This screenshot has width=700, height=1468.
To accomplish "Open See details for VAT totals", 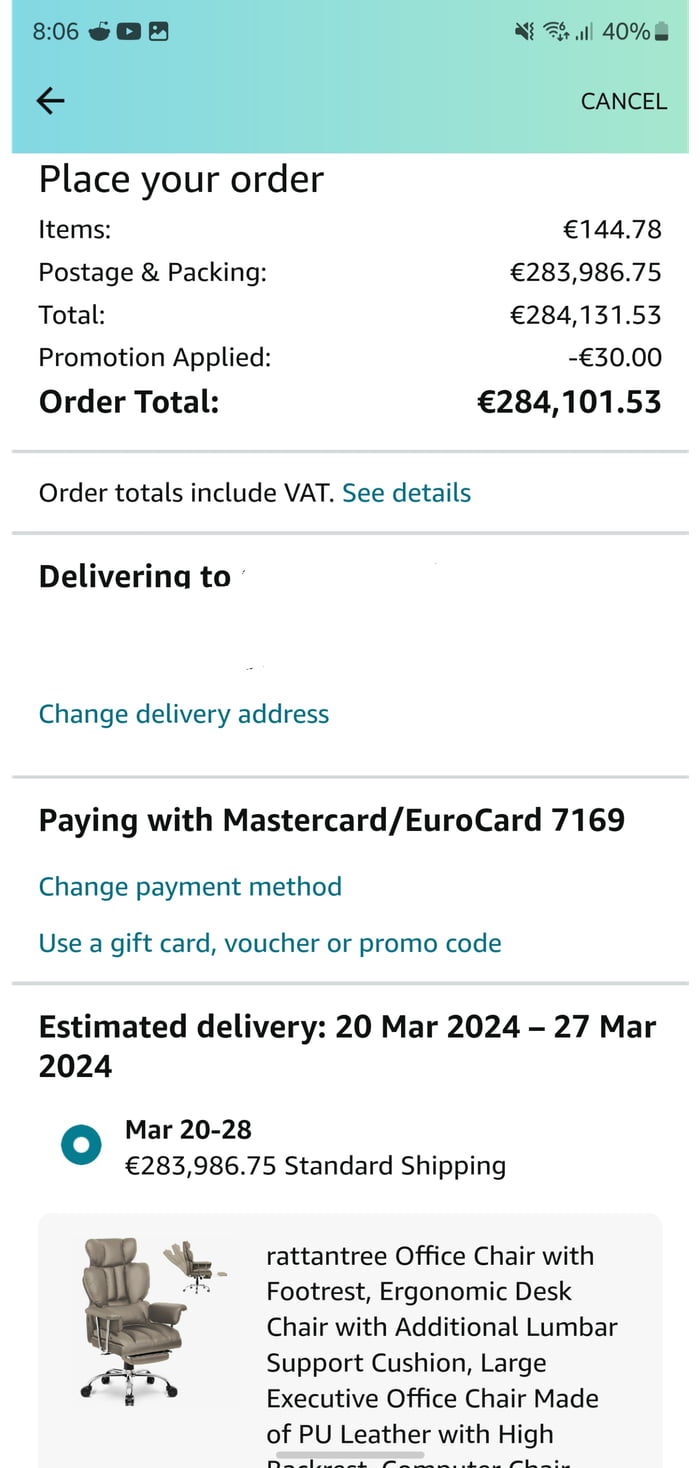I will point(406,492).
